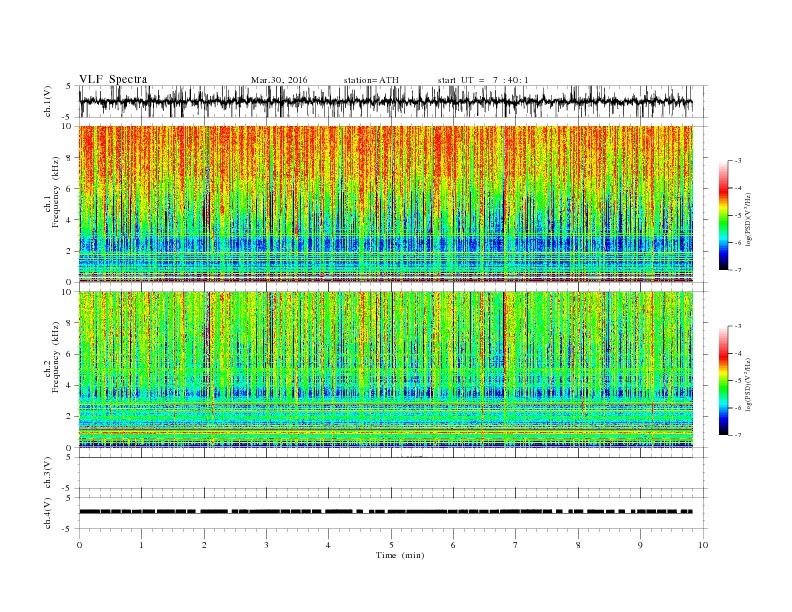Click time axis tick label "2"
Screen dimensions: 792x612
coord(204,545)
